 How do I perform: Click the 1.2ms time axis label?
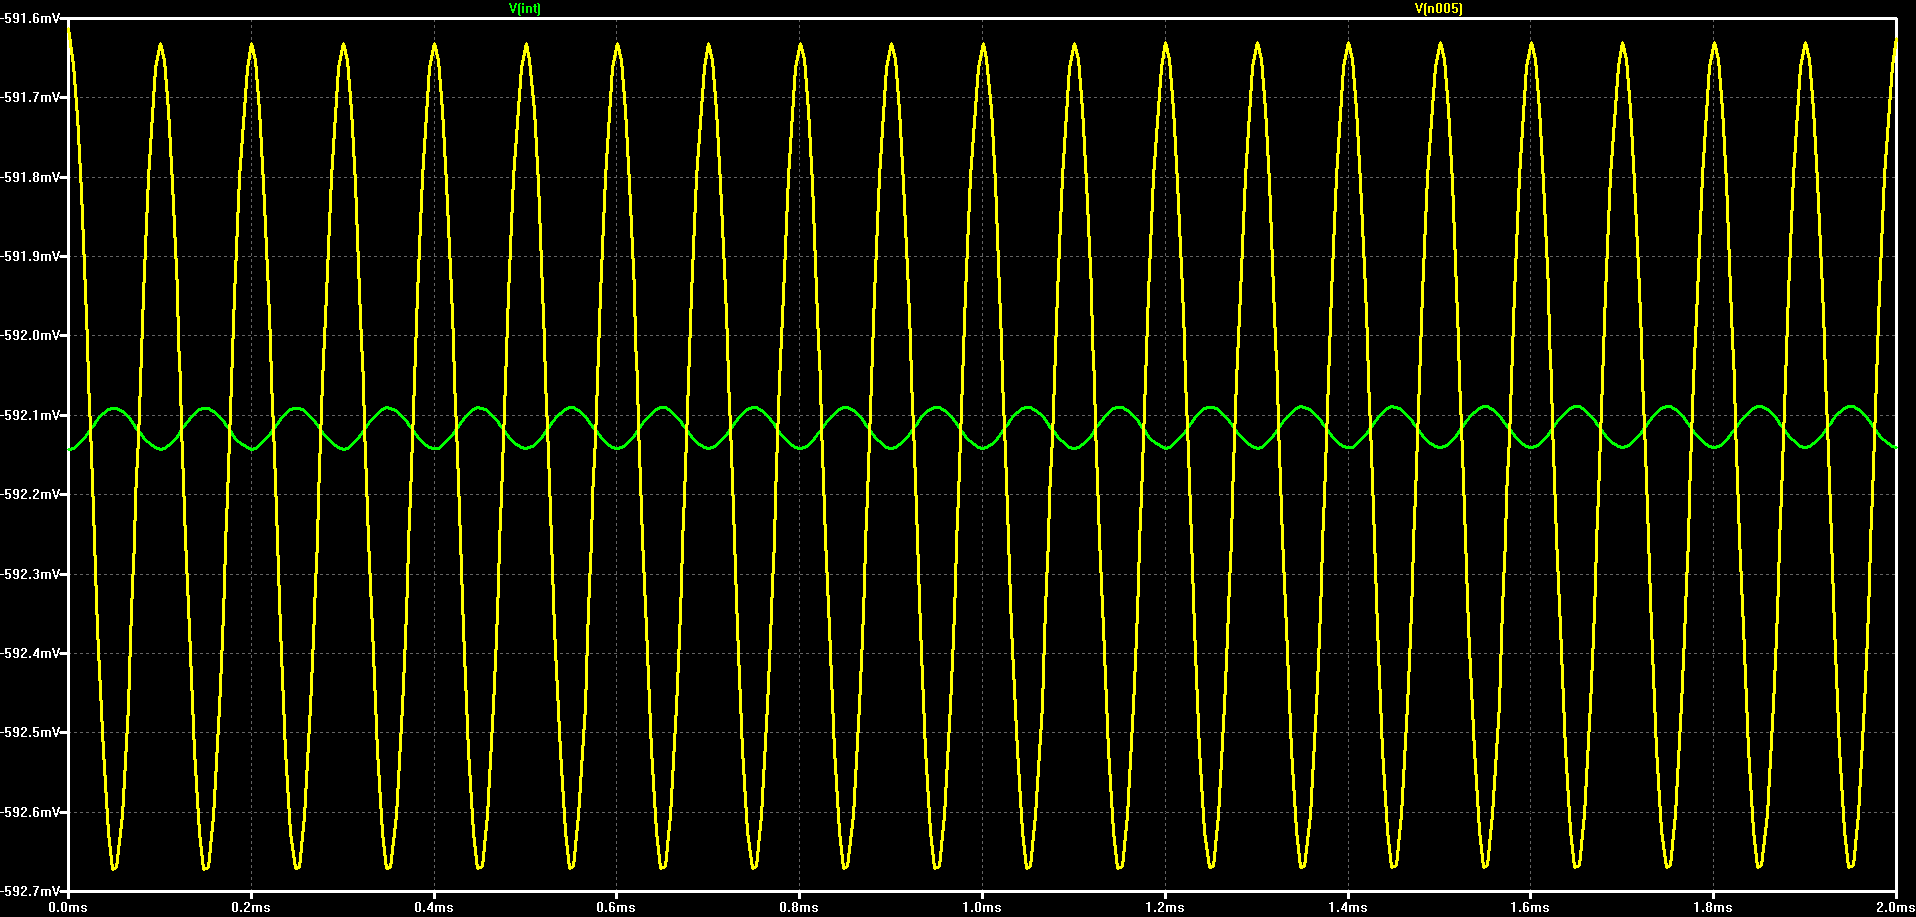1165,908
